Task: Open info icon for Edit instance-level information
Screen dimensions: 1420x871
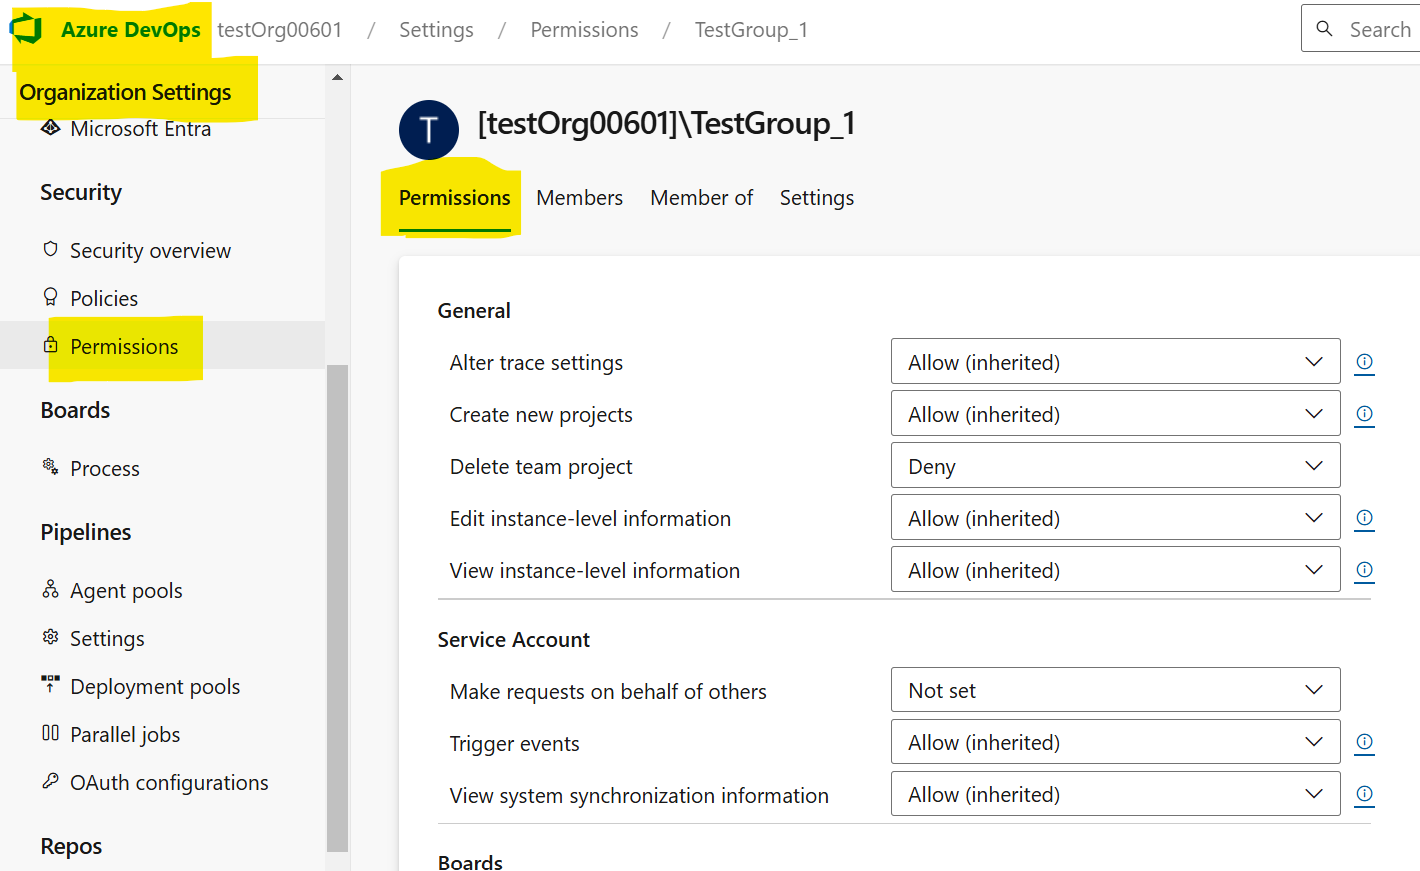Action: coord(1364,518)
